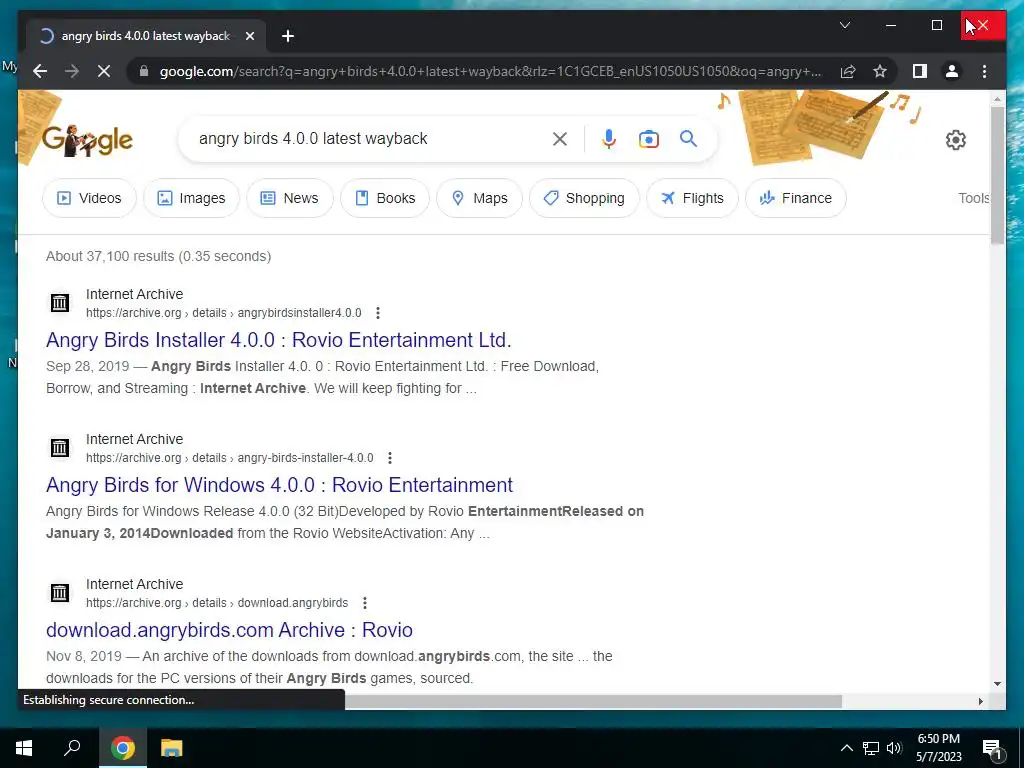Open options for angry-birds-installer-4.0.0 result

(390, 458)
